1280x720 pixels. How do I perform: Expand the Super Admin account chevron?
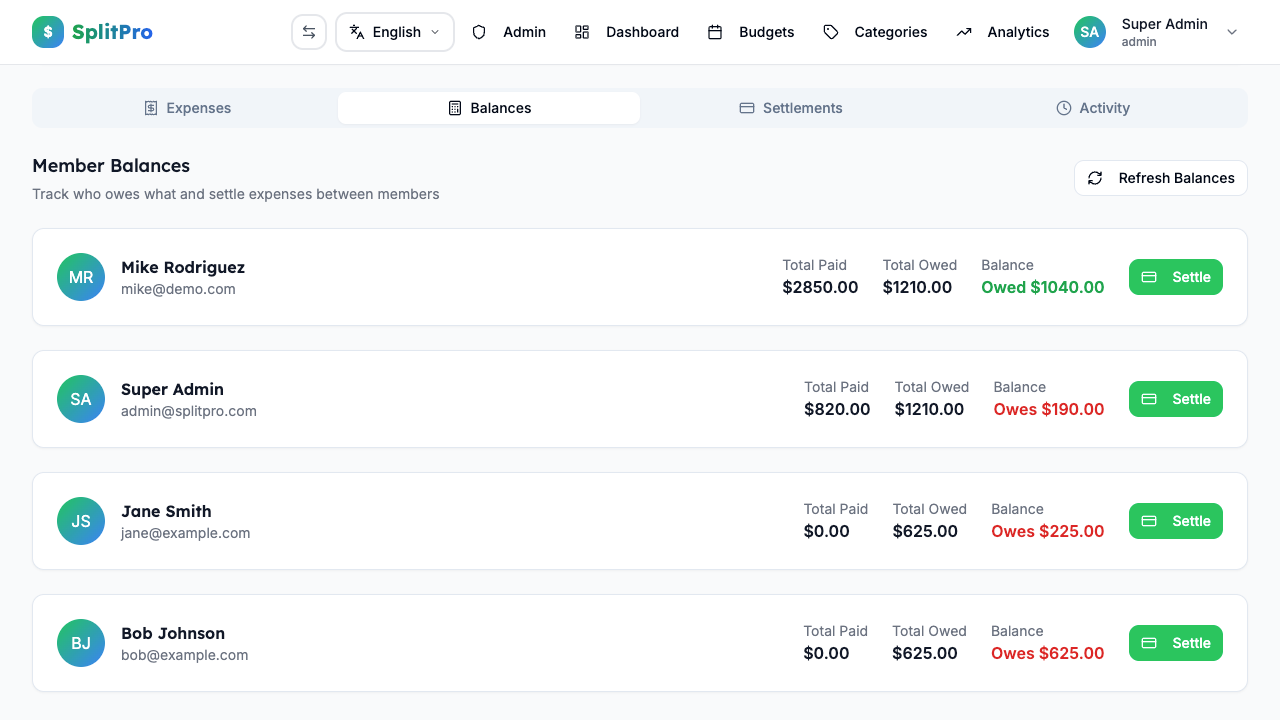[x=1232, y=32]
